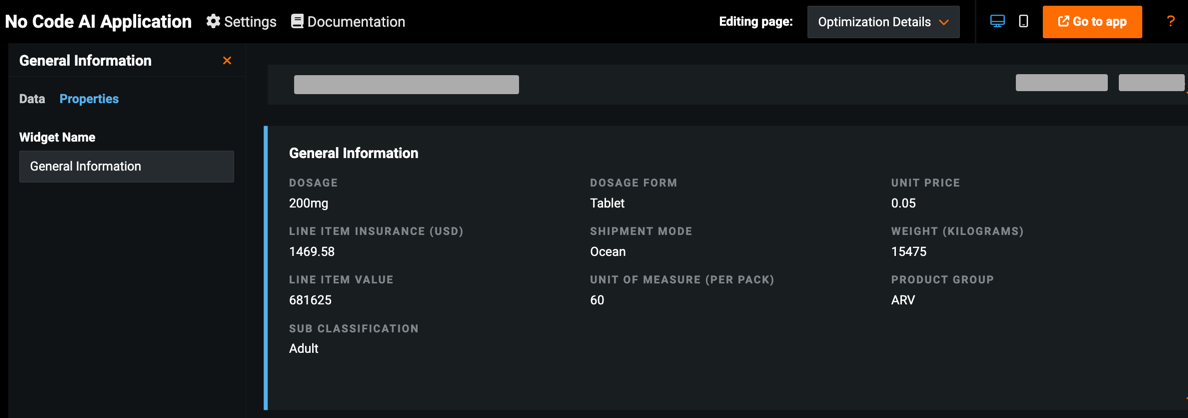This screenshot has width=1188, height=418.
Task: Switch to desktop preview layout icon
Action: (997, 21)
